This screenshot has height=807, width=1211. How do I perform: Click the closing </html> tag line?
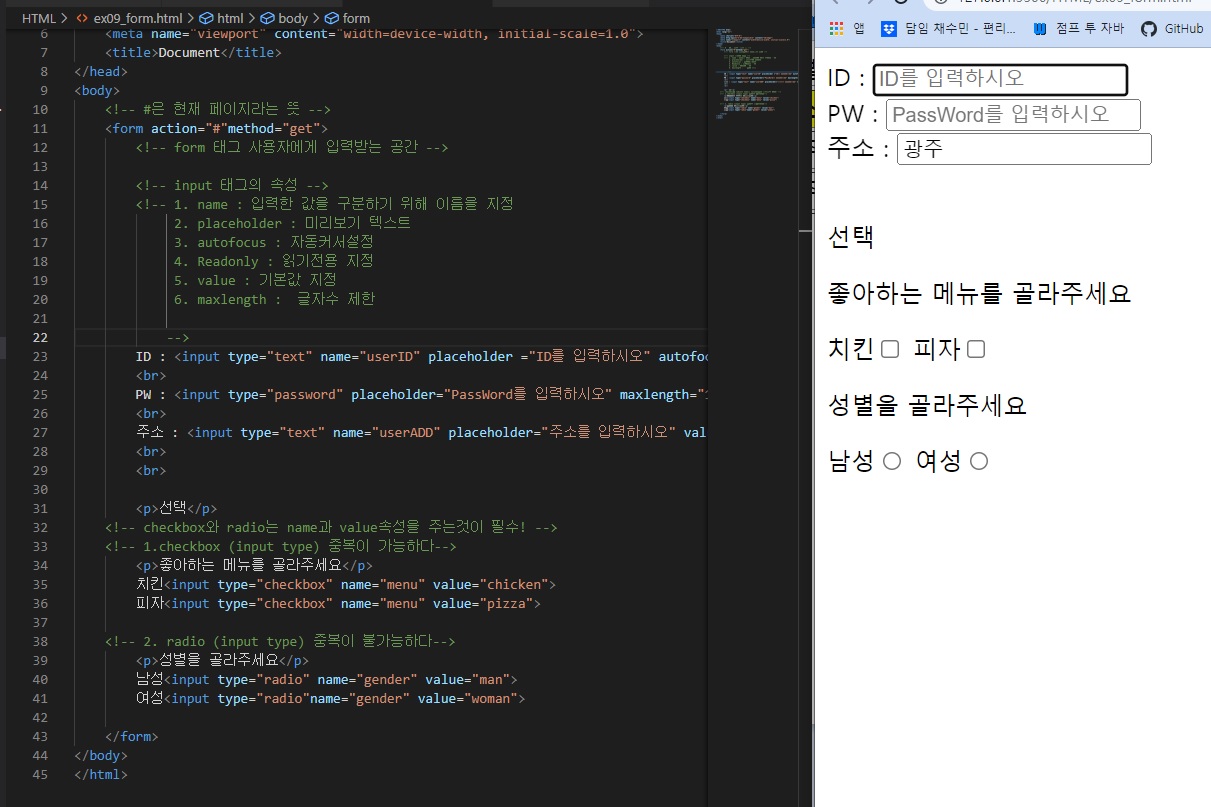100,774
